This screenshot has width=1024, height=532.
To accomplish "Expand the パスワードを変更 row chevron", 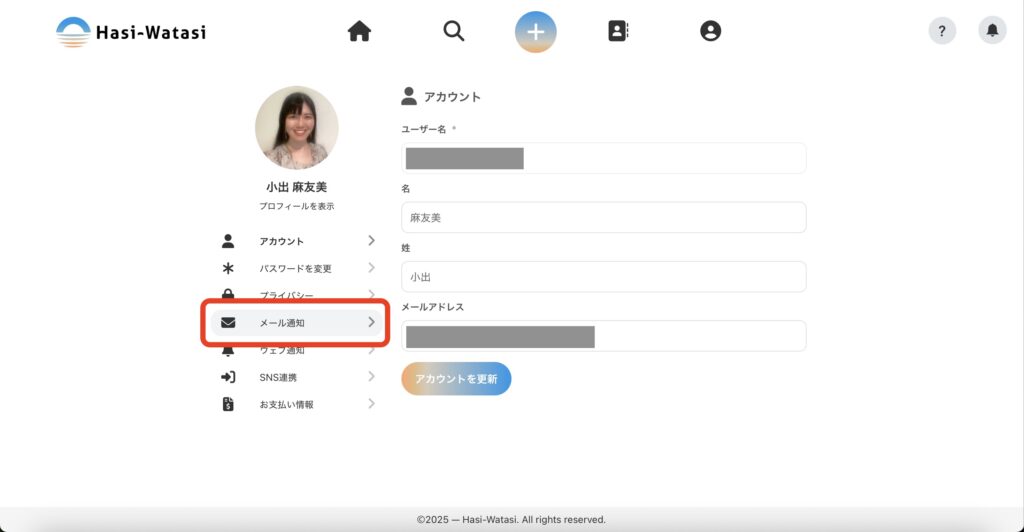I will pyautogui.click(x=371, y=268).
